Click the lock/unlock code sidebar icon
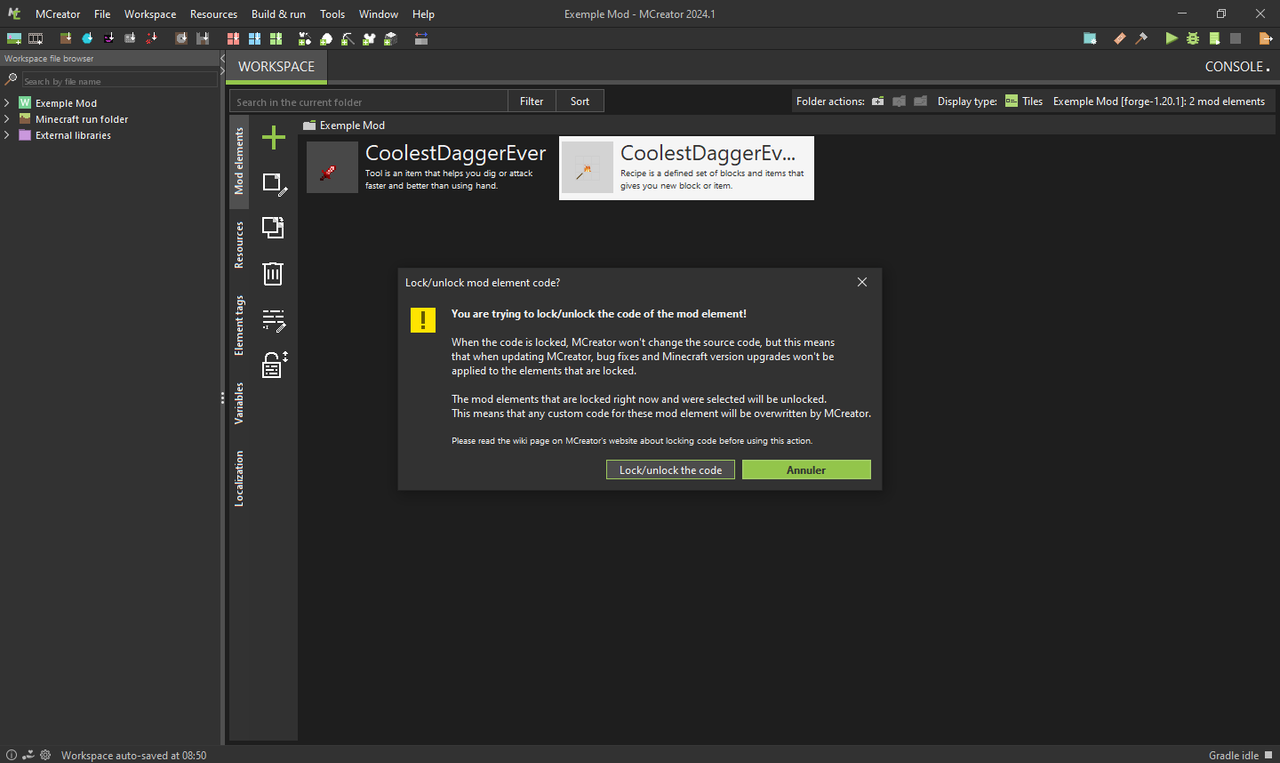 274,365
